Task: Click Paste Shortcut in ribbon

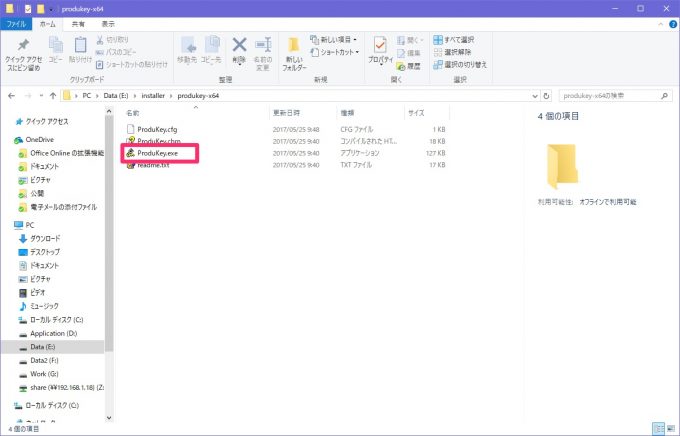Action: (x=131, y=64)
